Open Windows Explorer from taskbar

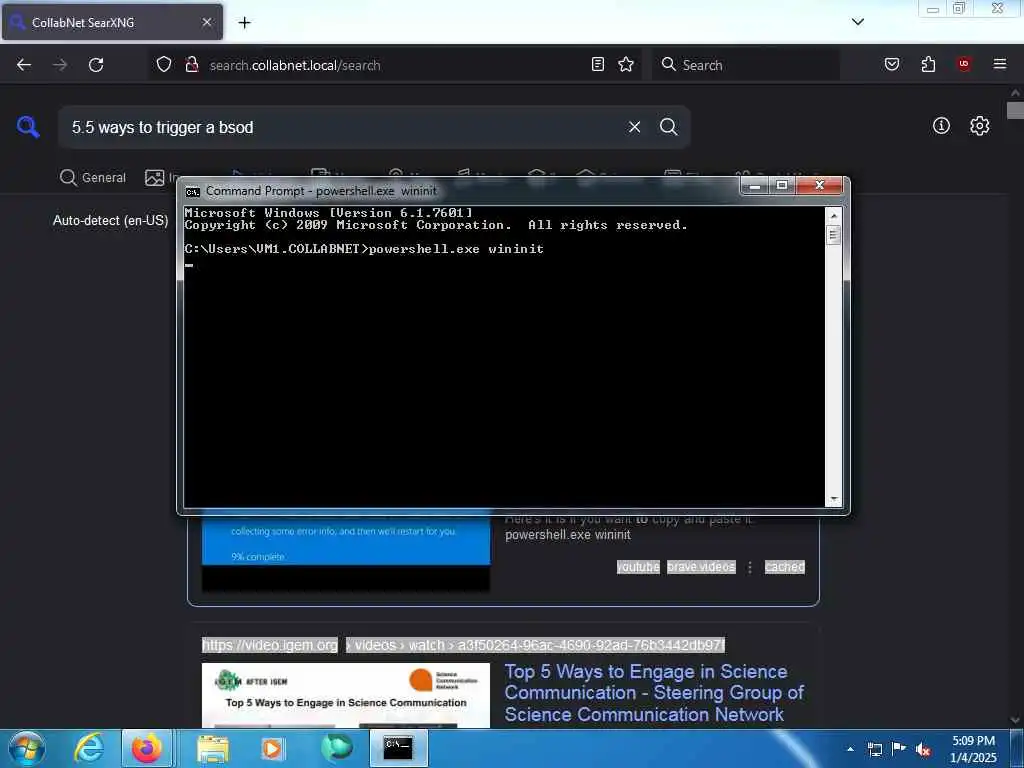[x=213, y=749]
